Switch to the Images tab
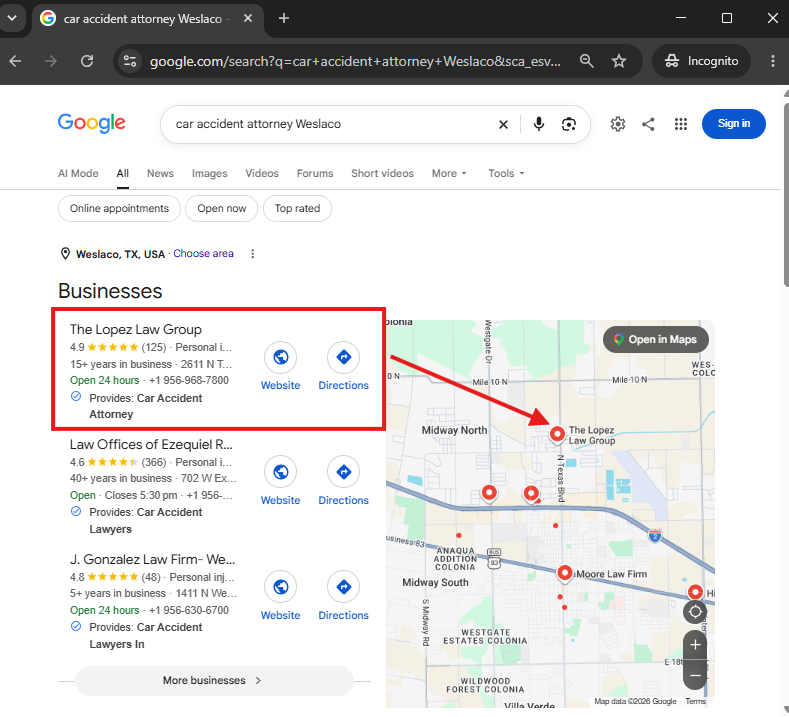This screenshot has height=717, width=789. [x=209, y=174]
